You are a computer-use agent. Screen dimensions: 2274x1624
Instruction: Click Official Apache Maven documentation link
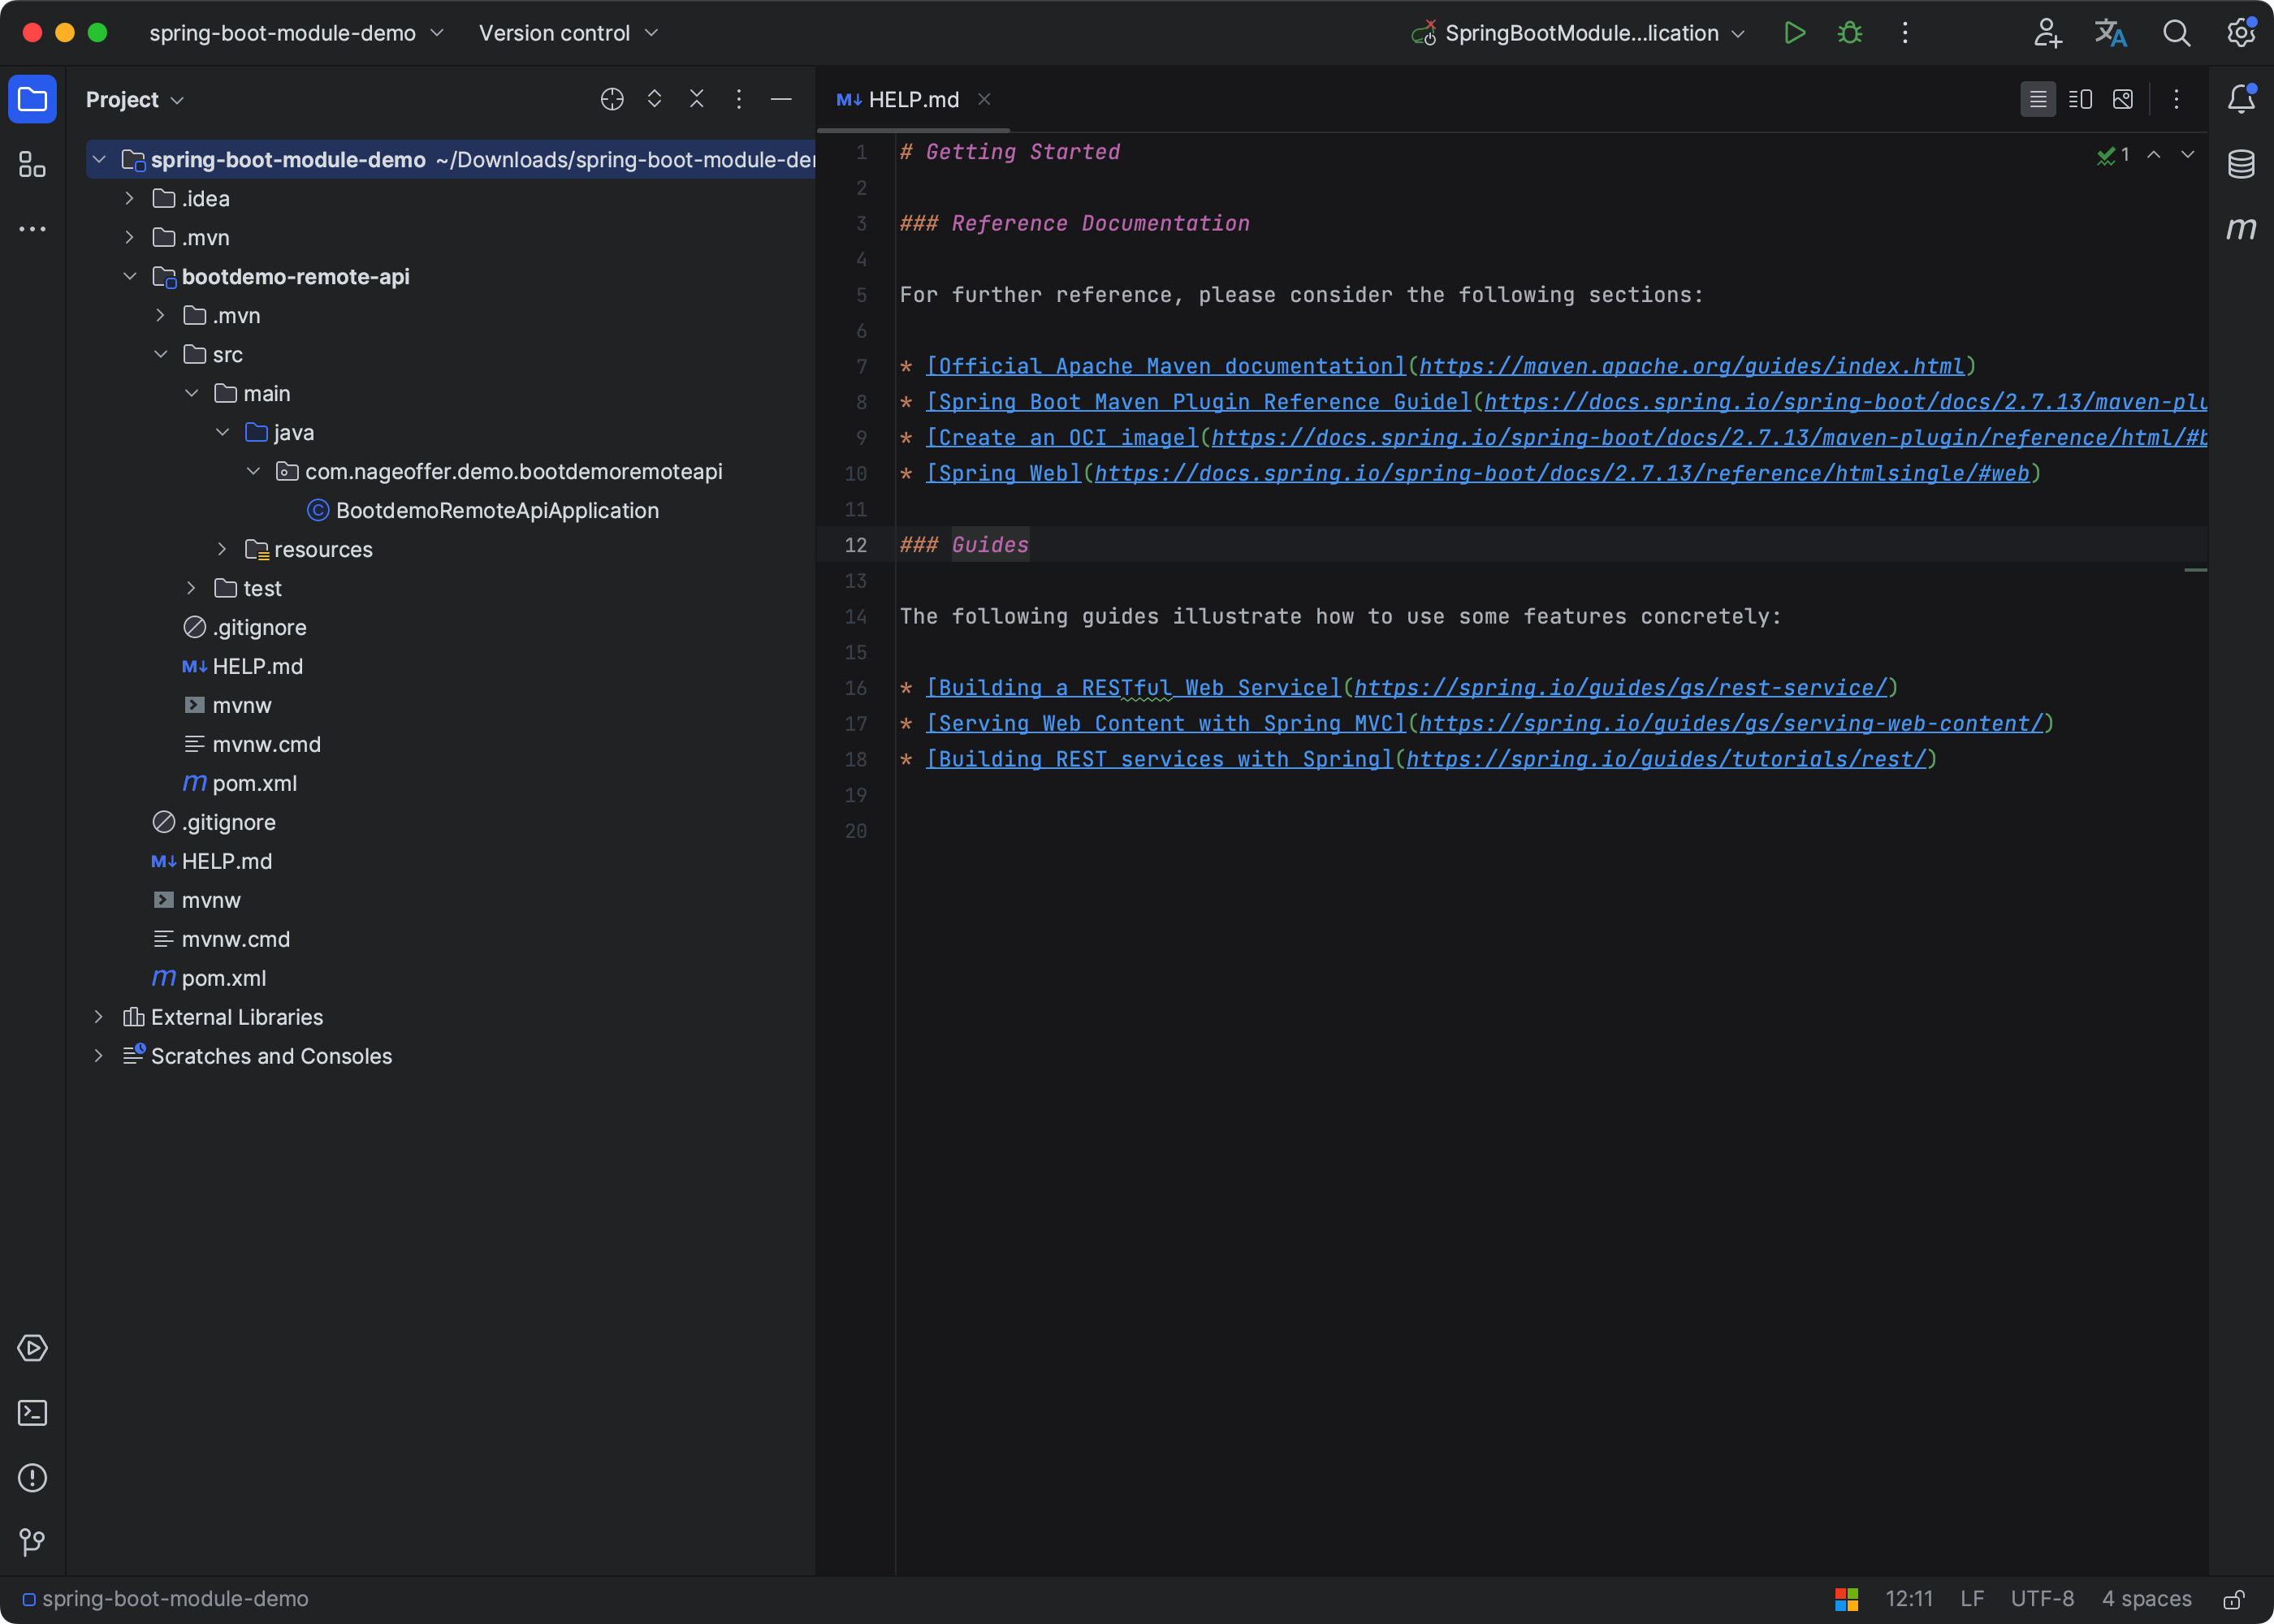click(1166, 367)
